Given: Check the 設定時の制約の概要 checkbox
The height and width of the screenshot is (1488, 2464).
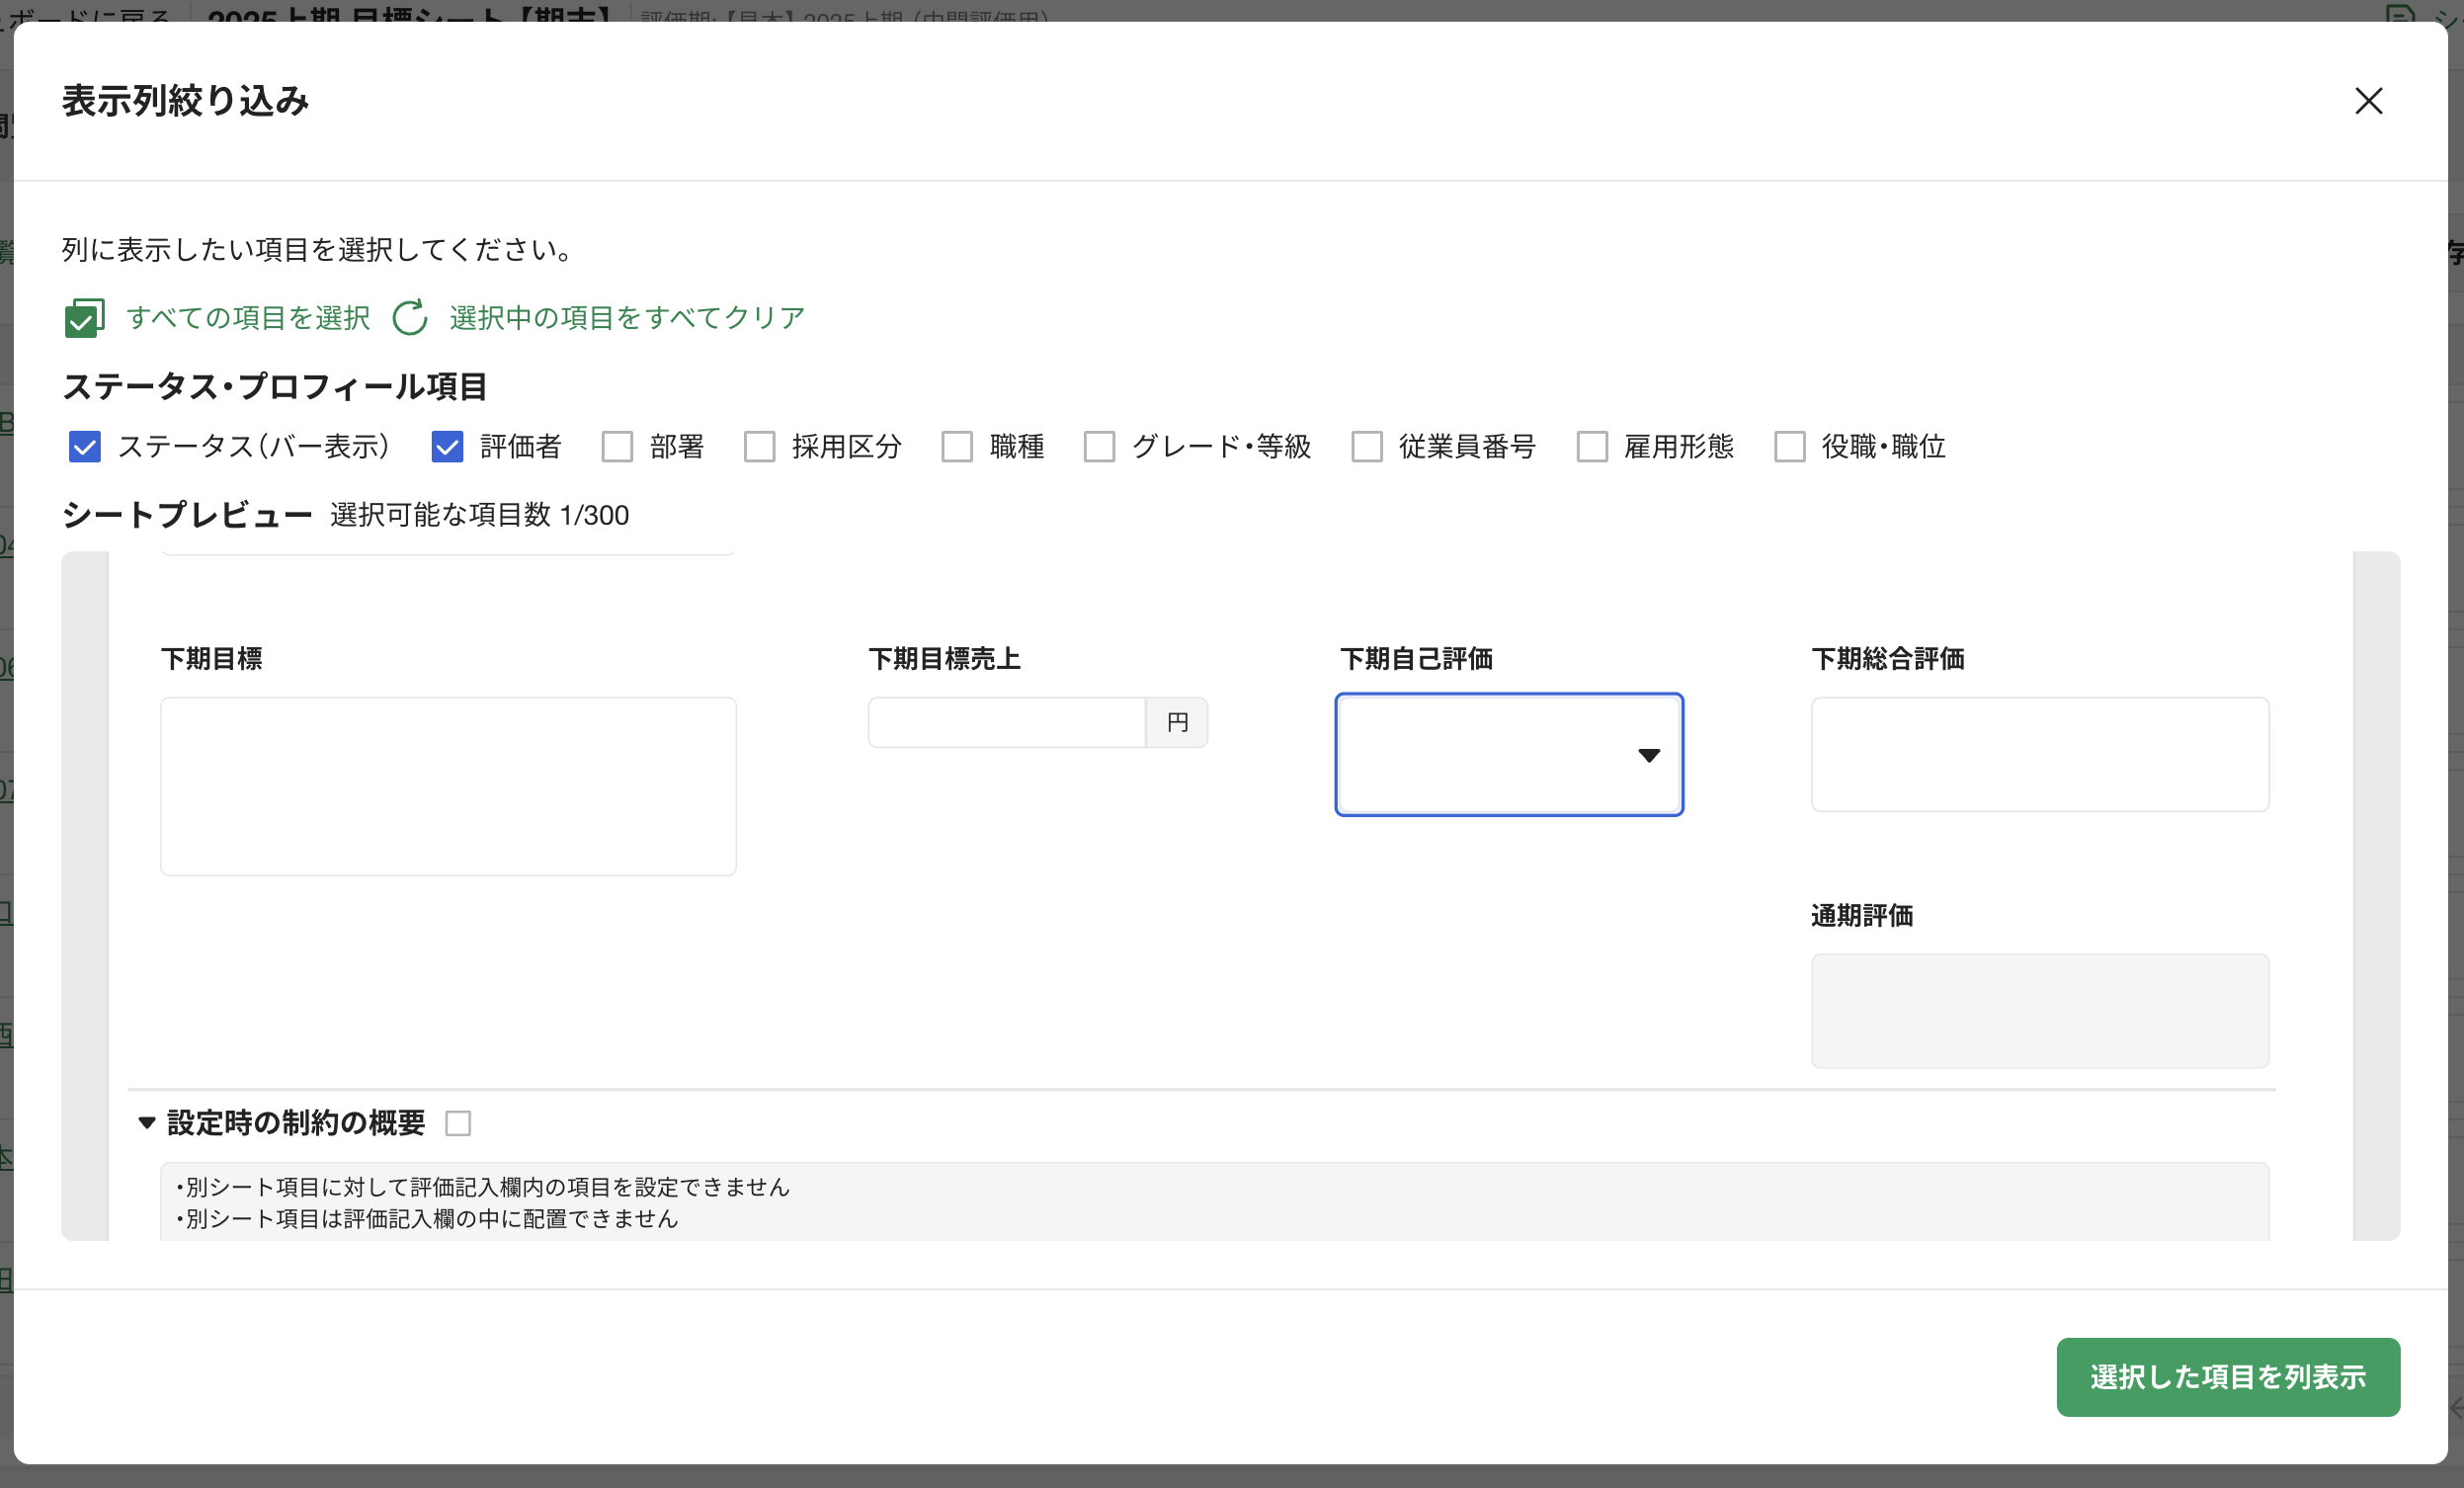Looking at the screenshot, I should click(458, 1124).
